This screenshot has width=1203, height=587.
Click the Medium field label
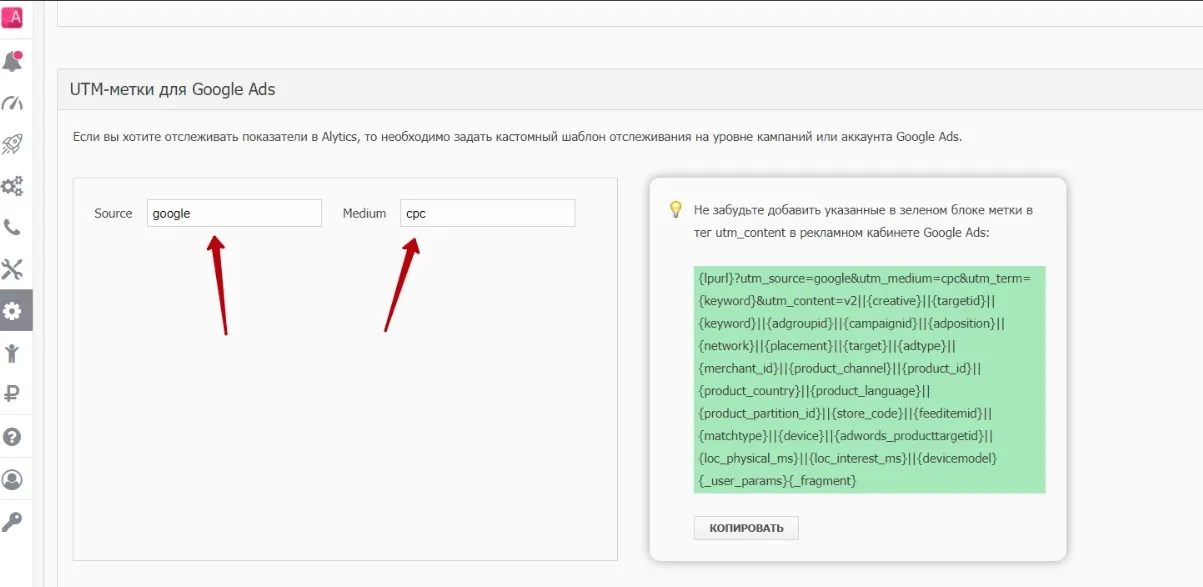tap(364, 213)
